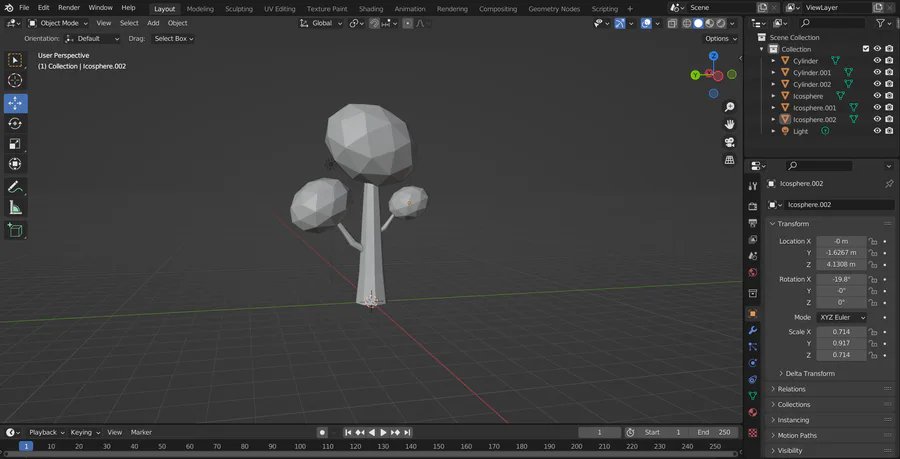The height and width of the screenshot is (459, 900).
Task: Open Orientation Default dropdown
Action: tap(92, 38)
